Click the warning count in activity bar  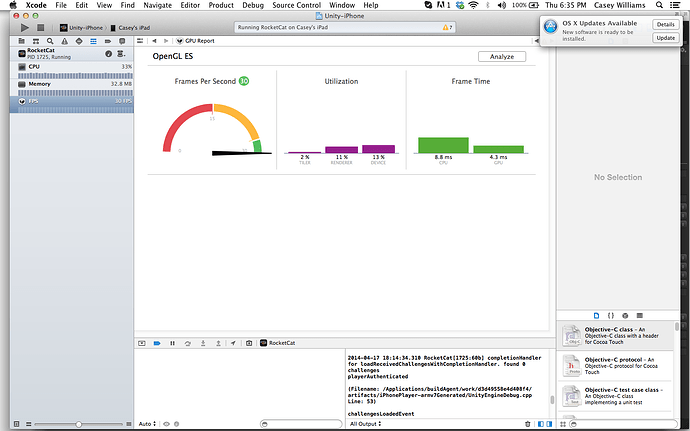[x=447, y=27]
